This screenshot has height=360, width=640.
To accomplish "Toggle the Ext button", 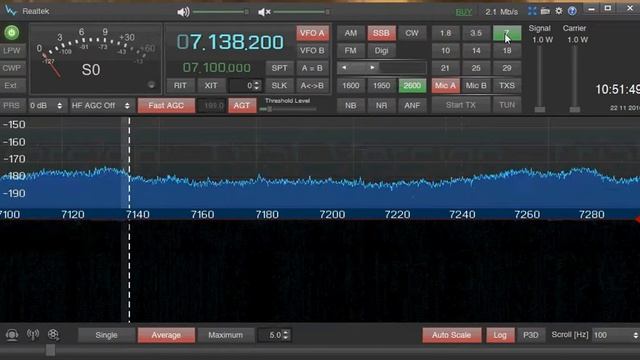I will pos(12,85).
